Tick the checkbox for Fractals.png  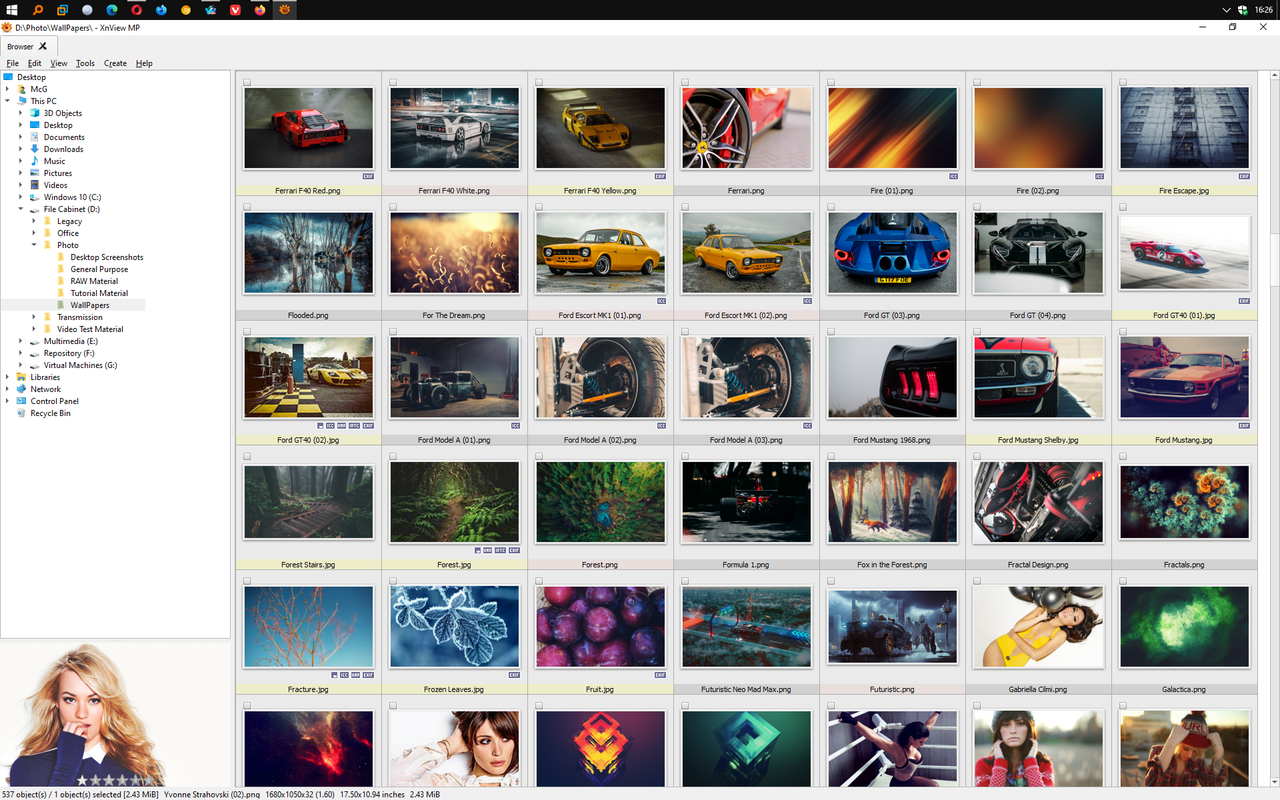[x=1123, y=456]
